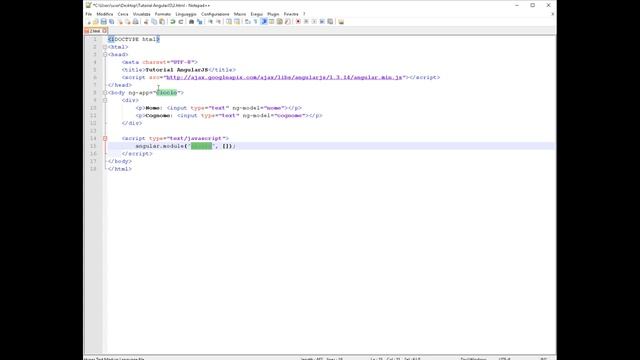Click the Open file toolbar icon
Viewport: 640px width, 360px height.
95,22
